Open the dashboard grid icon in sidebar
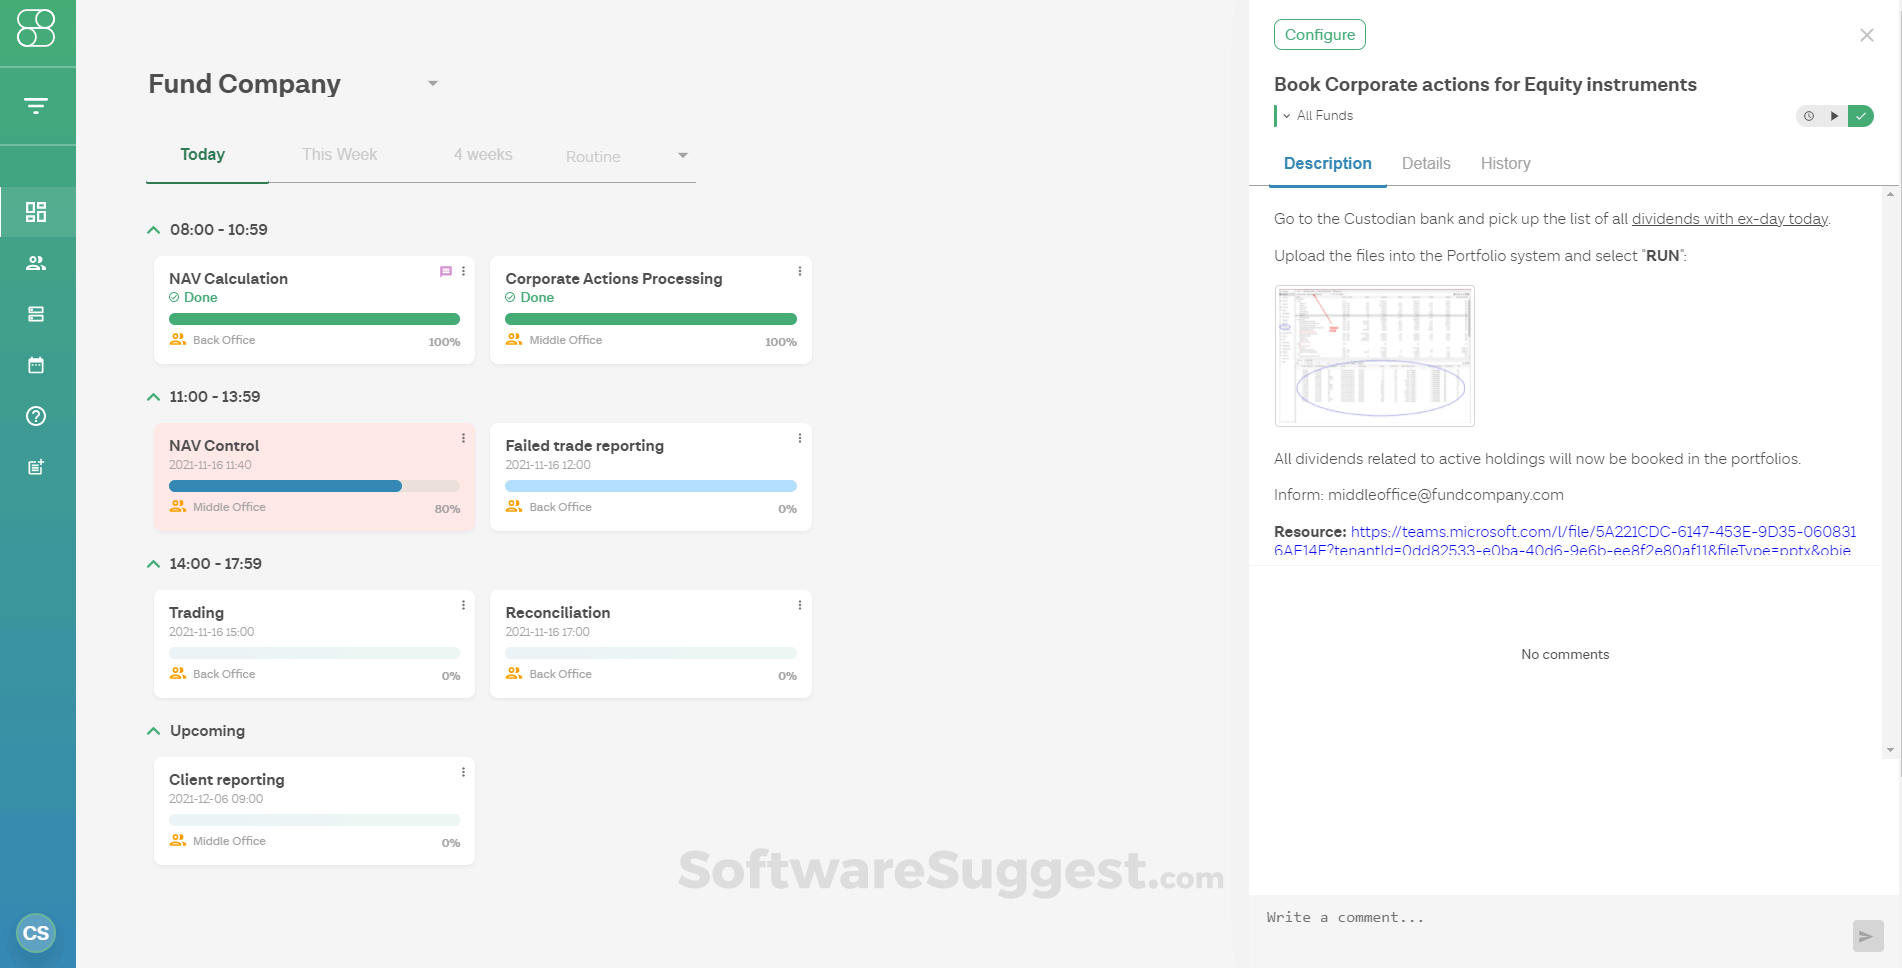Viewport: 1902px width, 968px height. 36,212
